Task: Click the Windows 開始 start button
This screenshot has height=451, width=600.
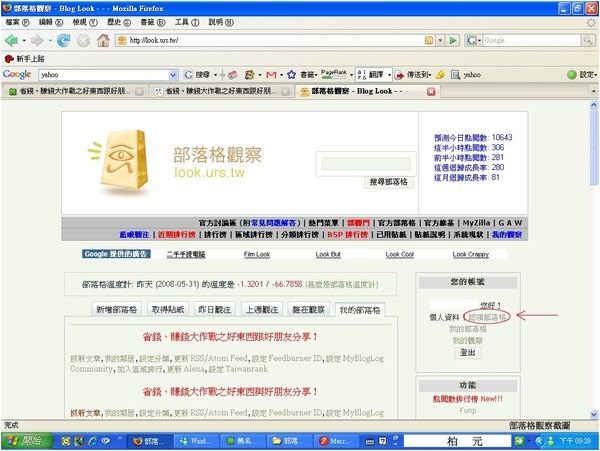Action: point(27,441)
